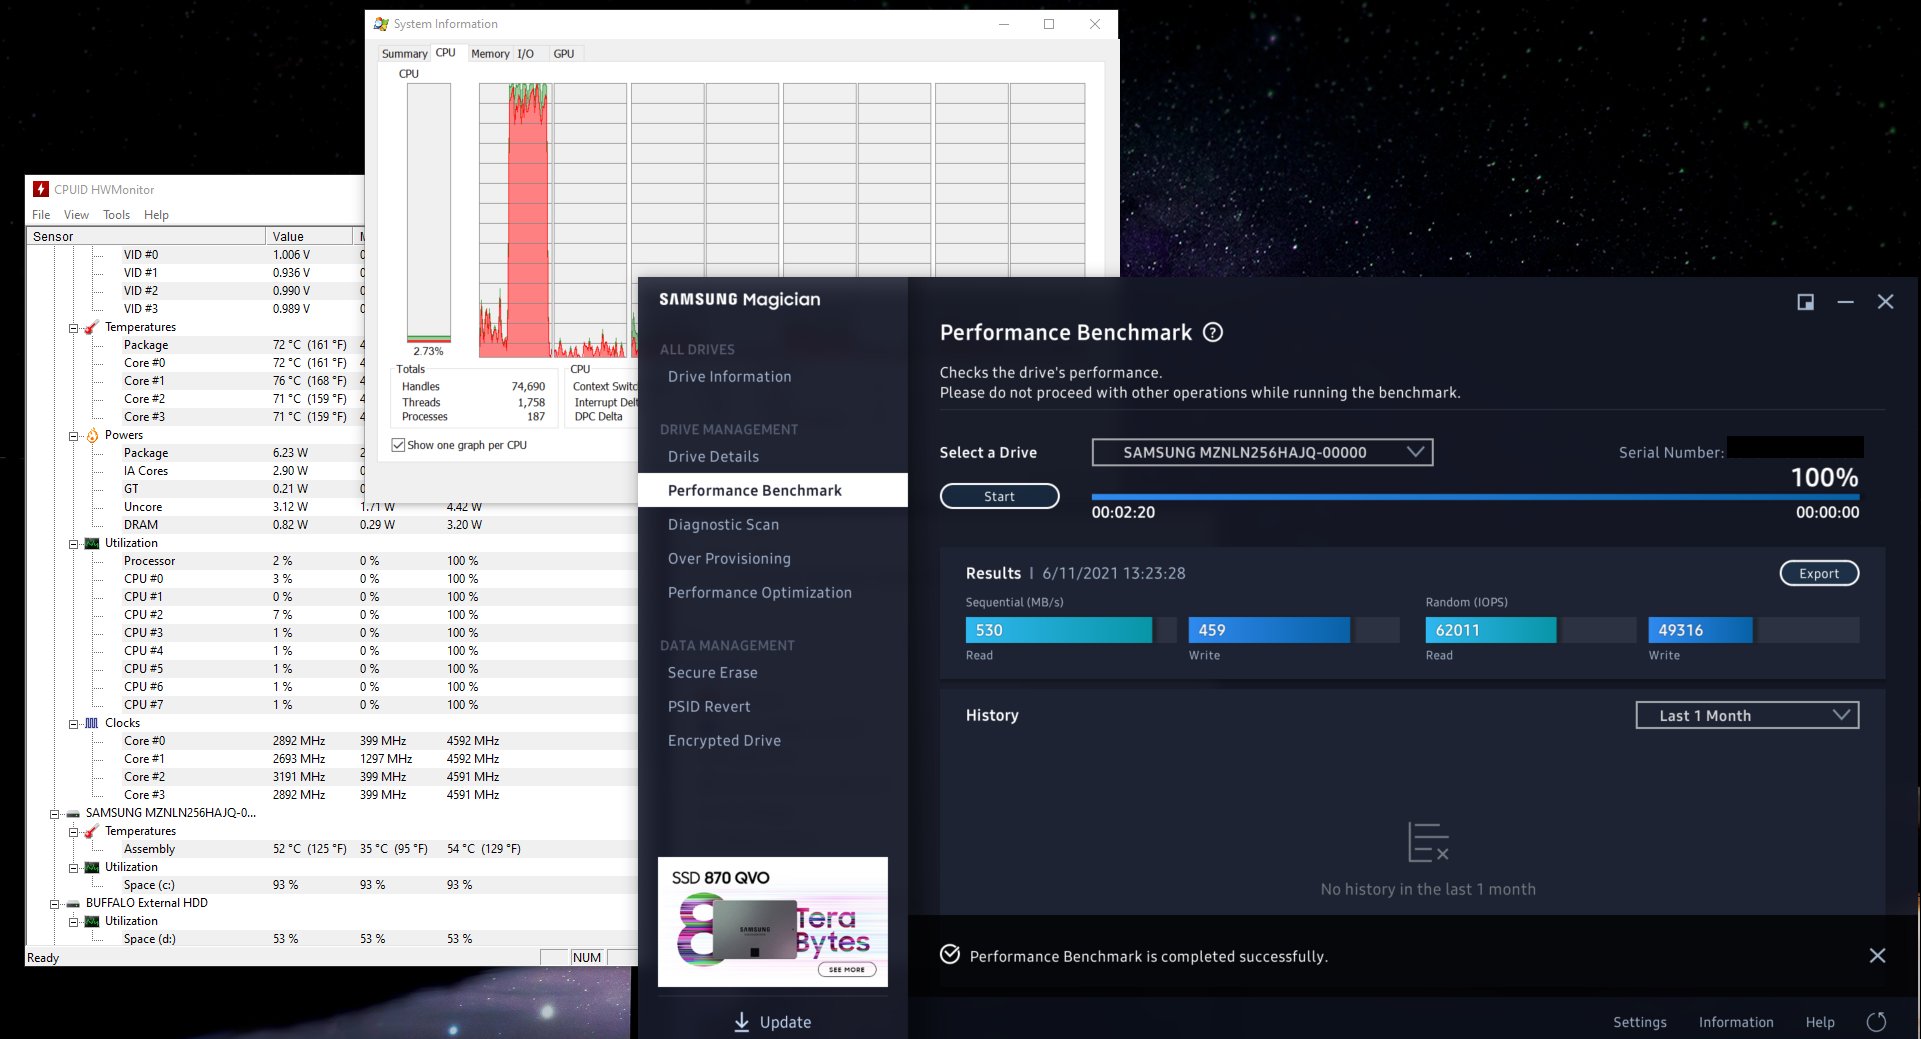Collapse the BUFFALO External HDD node
Viewport: 1921px width, 1039px height.
tap(54, 904)
